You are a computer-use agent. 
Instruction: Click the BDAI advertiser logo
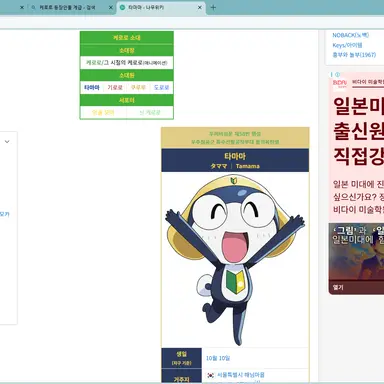pyautogui.click(x=340, y=83)
